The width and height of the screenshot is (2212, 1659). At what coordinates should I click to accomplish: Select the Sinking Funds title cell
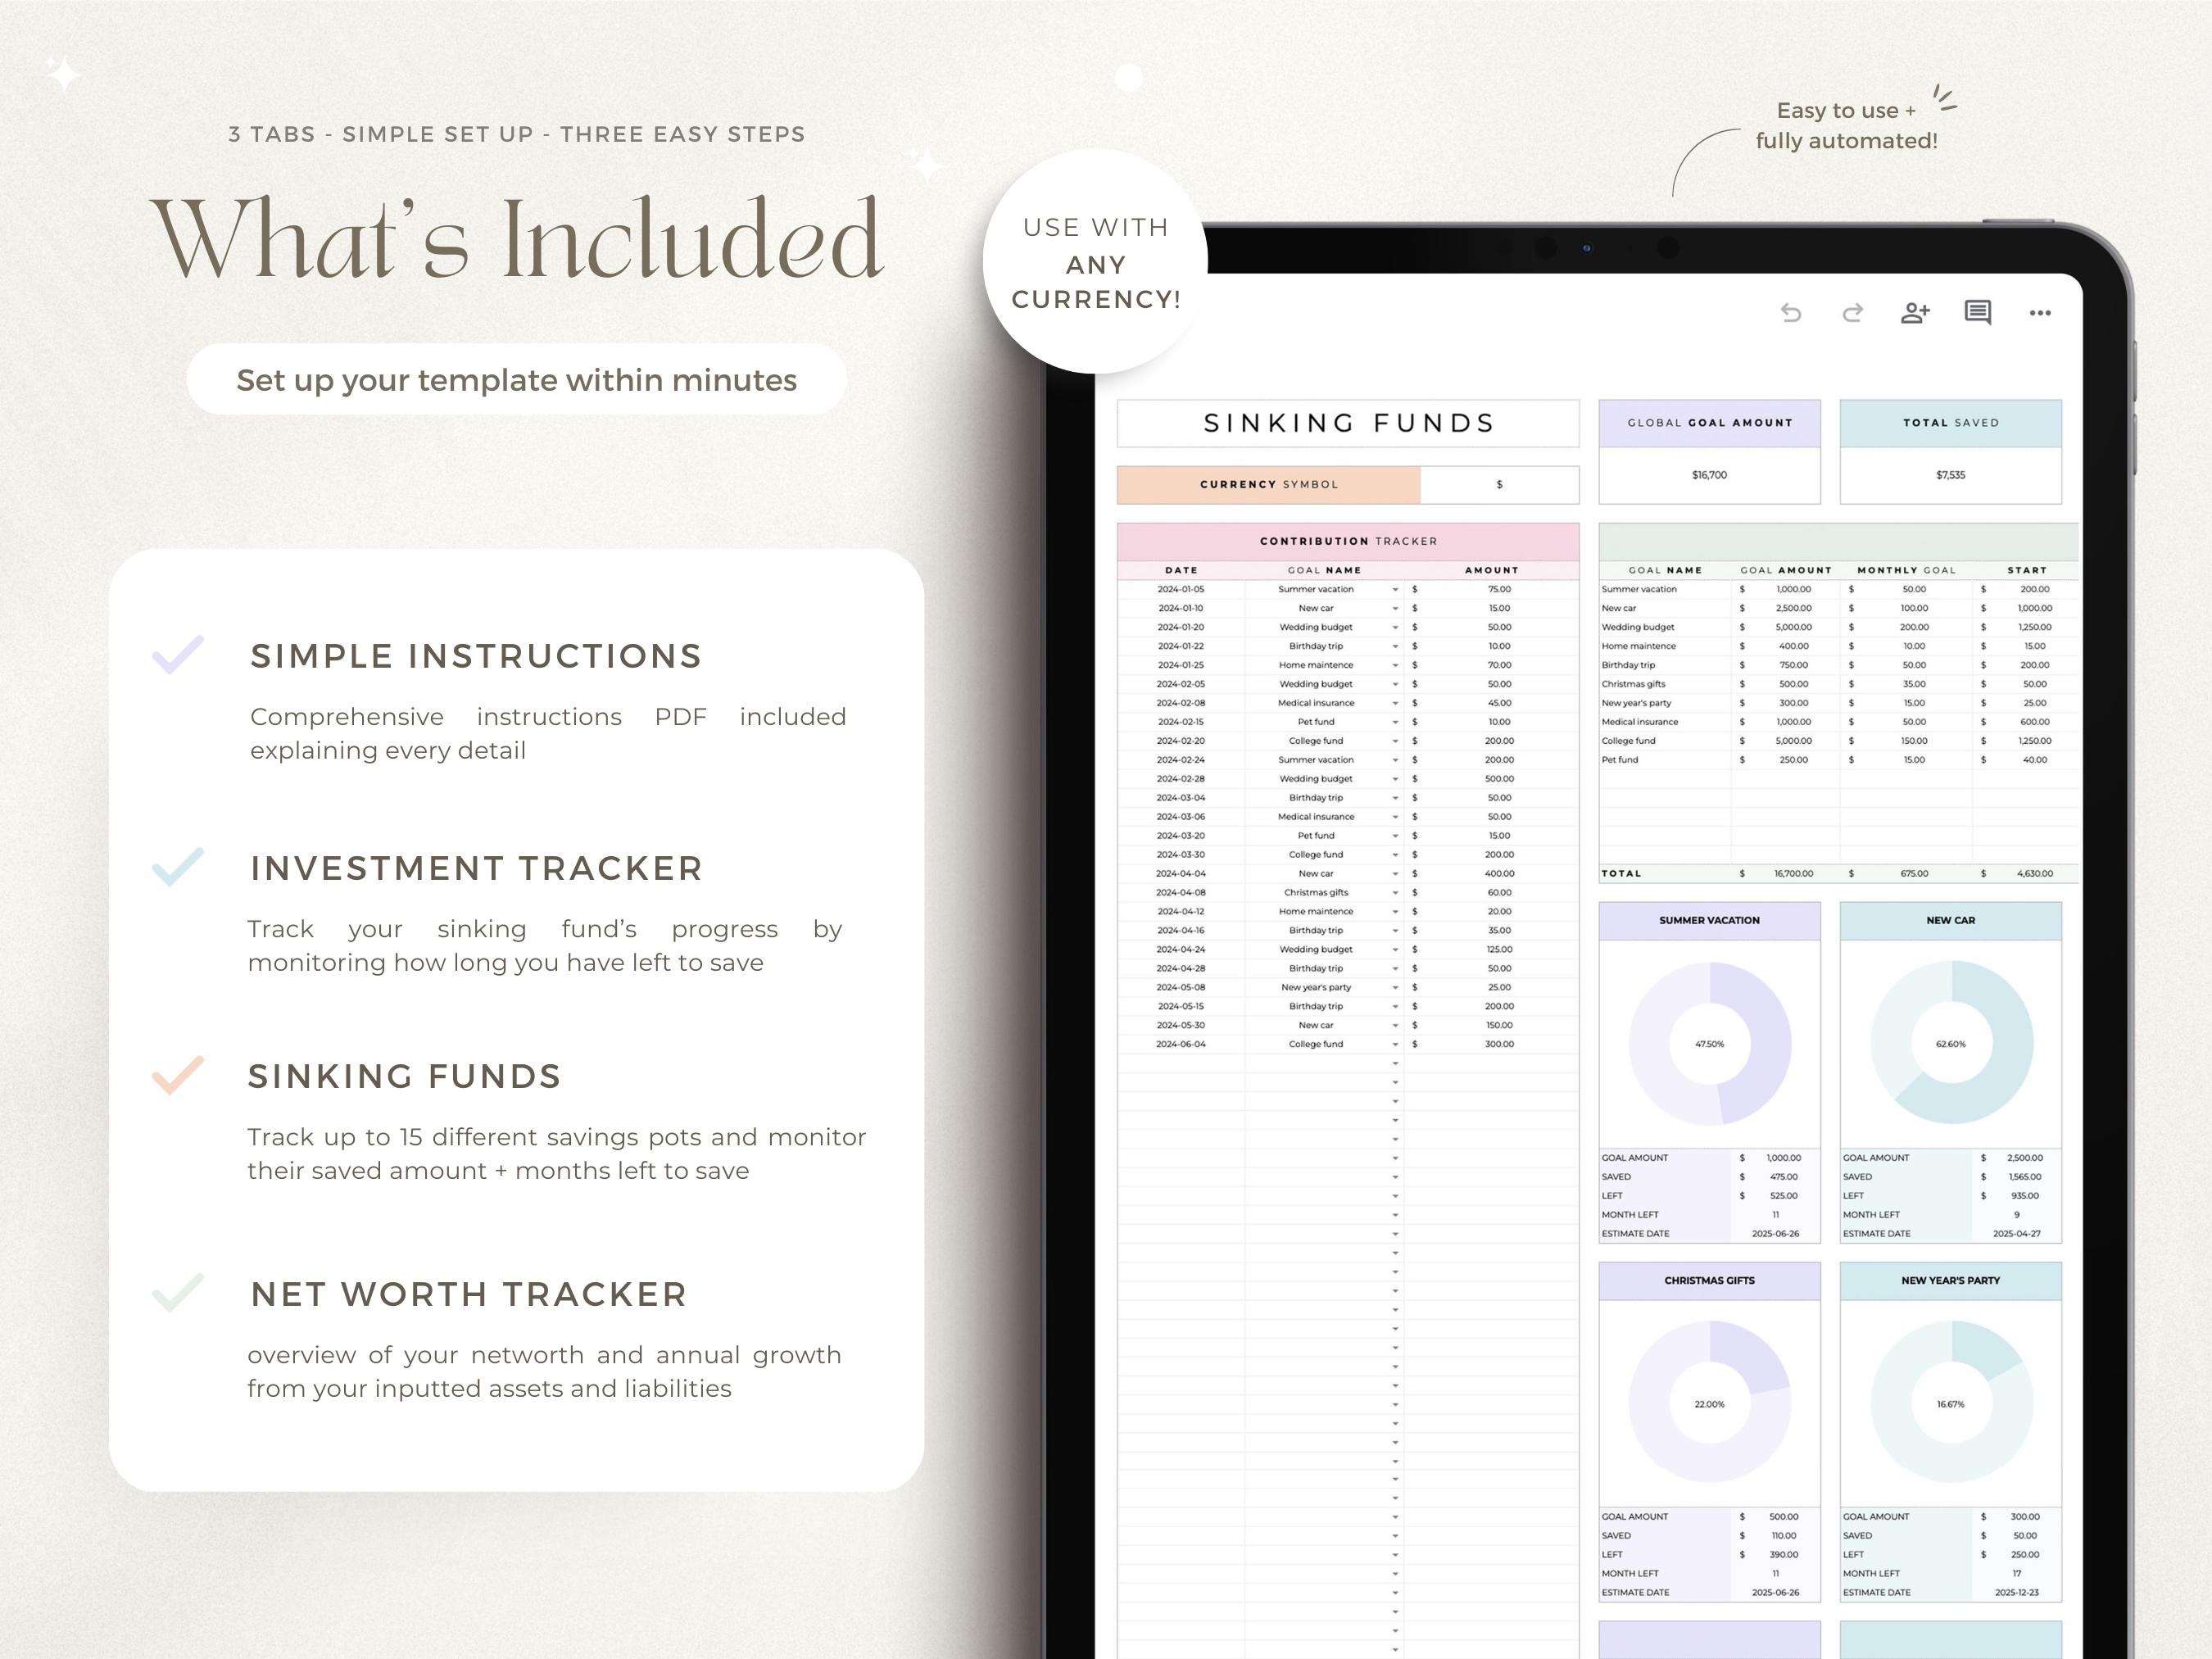pos(1348,423)
